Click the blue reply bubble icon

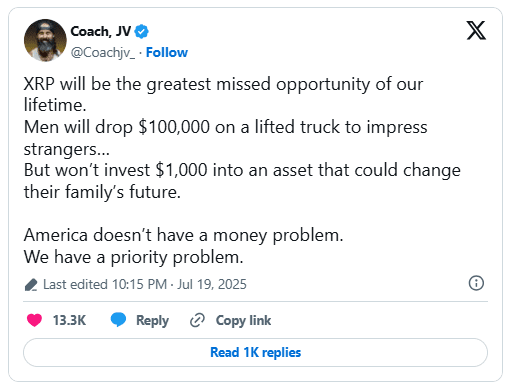118,320
